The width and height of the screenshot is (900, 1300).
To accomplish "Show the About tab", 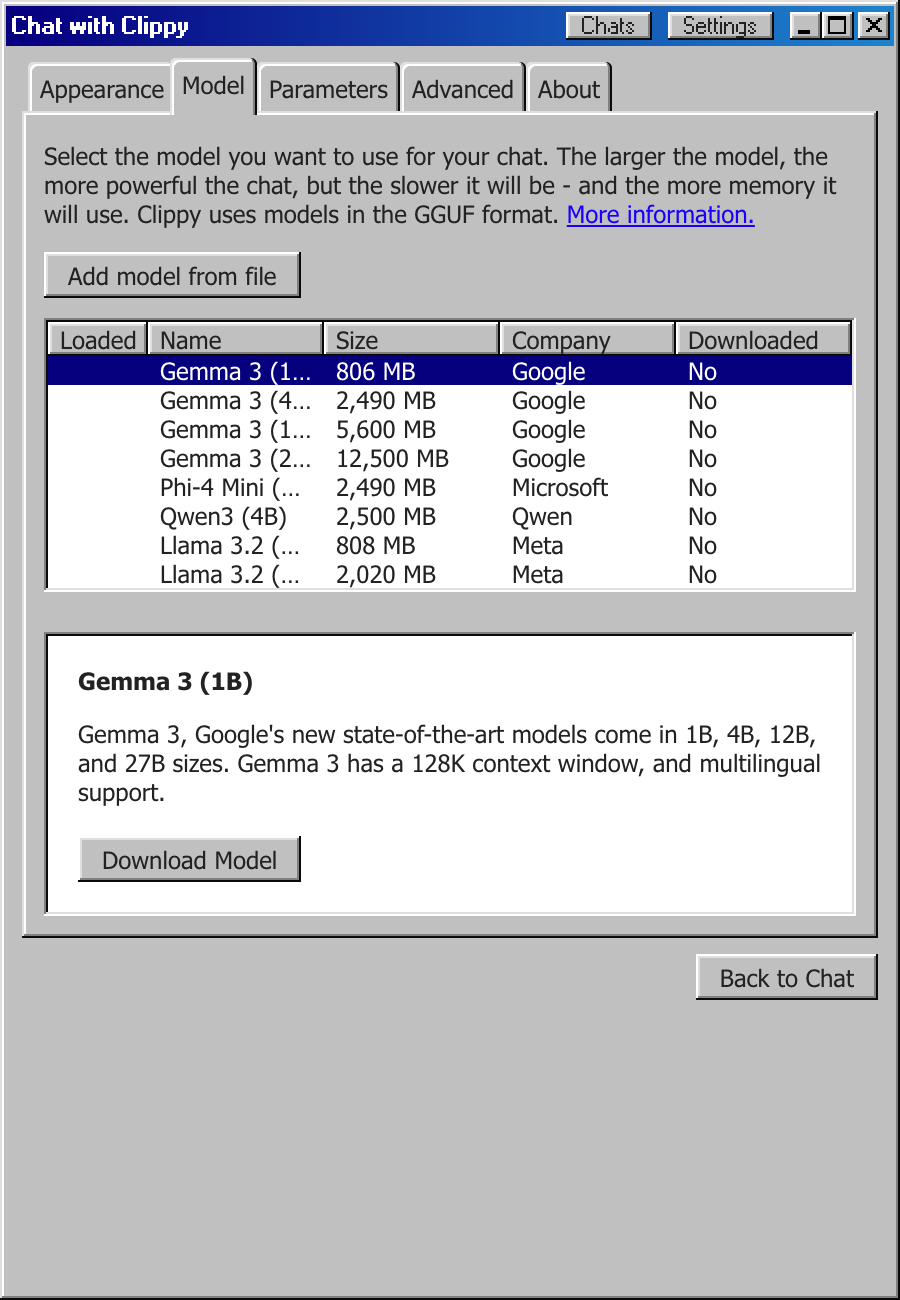I will (x=569, y=90).
